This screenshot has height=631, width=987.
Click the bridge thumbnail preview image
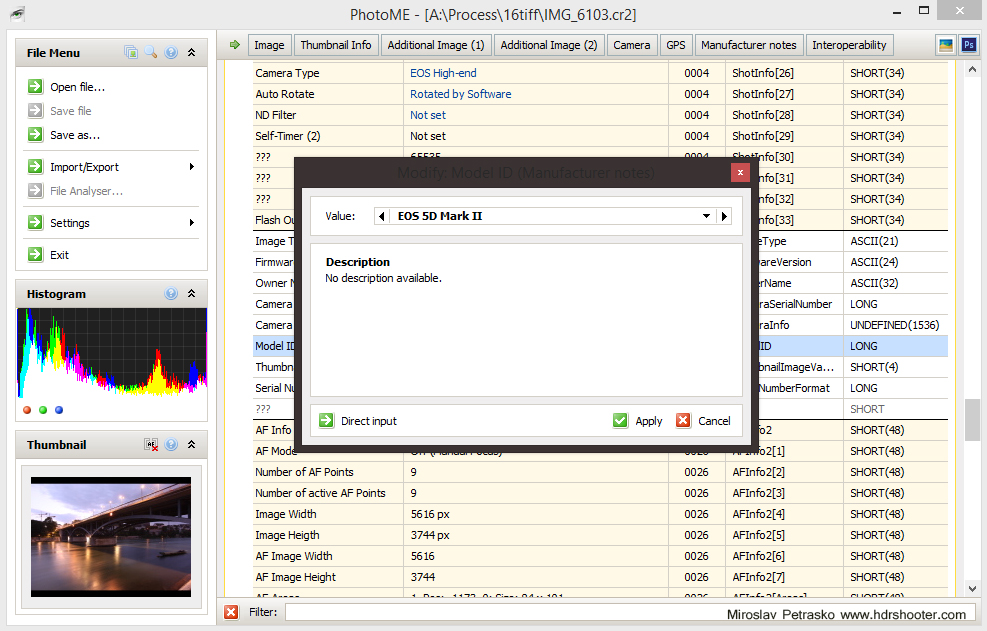[111, 537]
